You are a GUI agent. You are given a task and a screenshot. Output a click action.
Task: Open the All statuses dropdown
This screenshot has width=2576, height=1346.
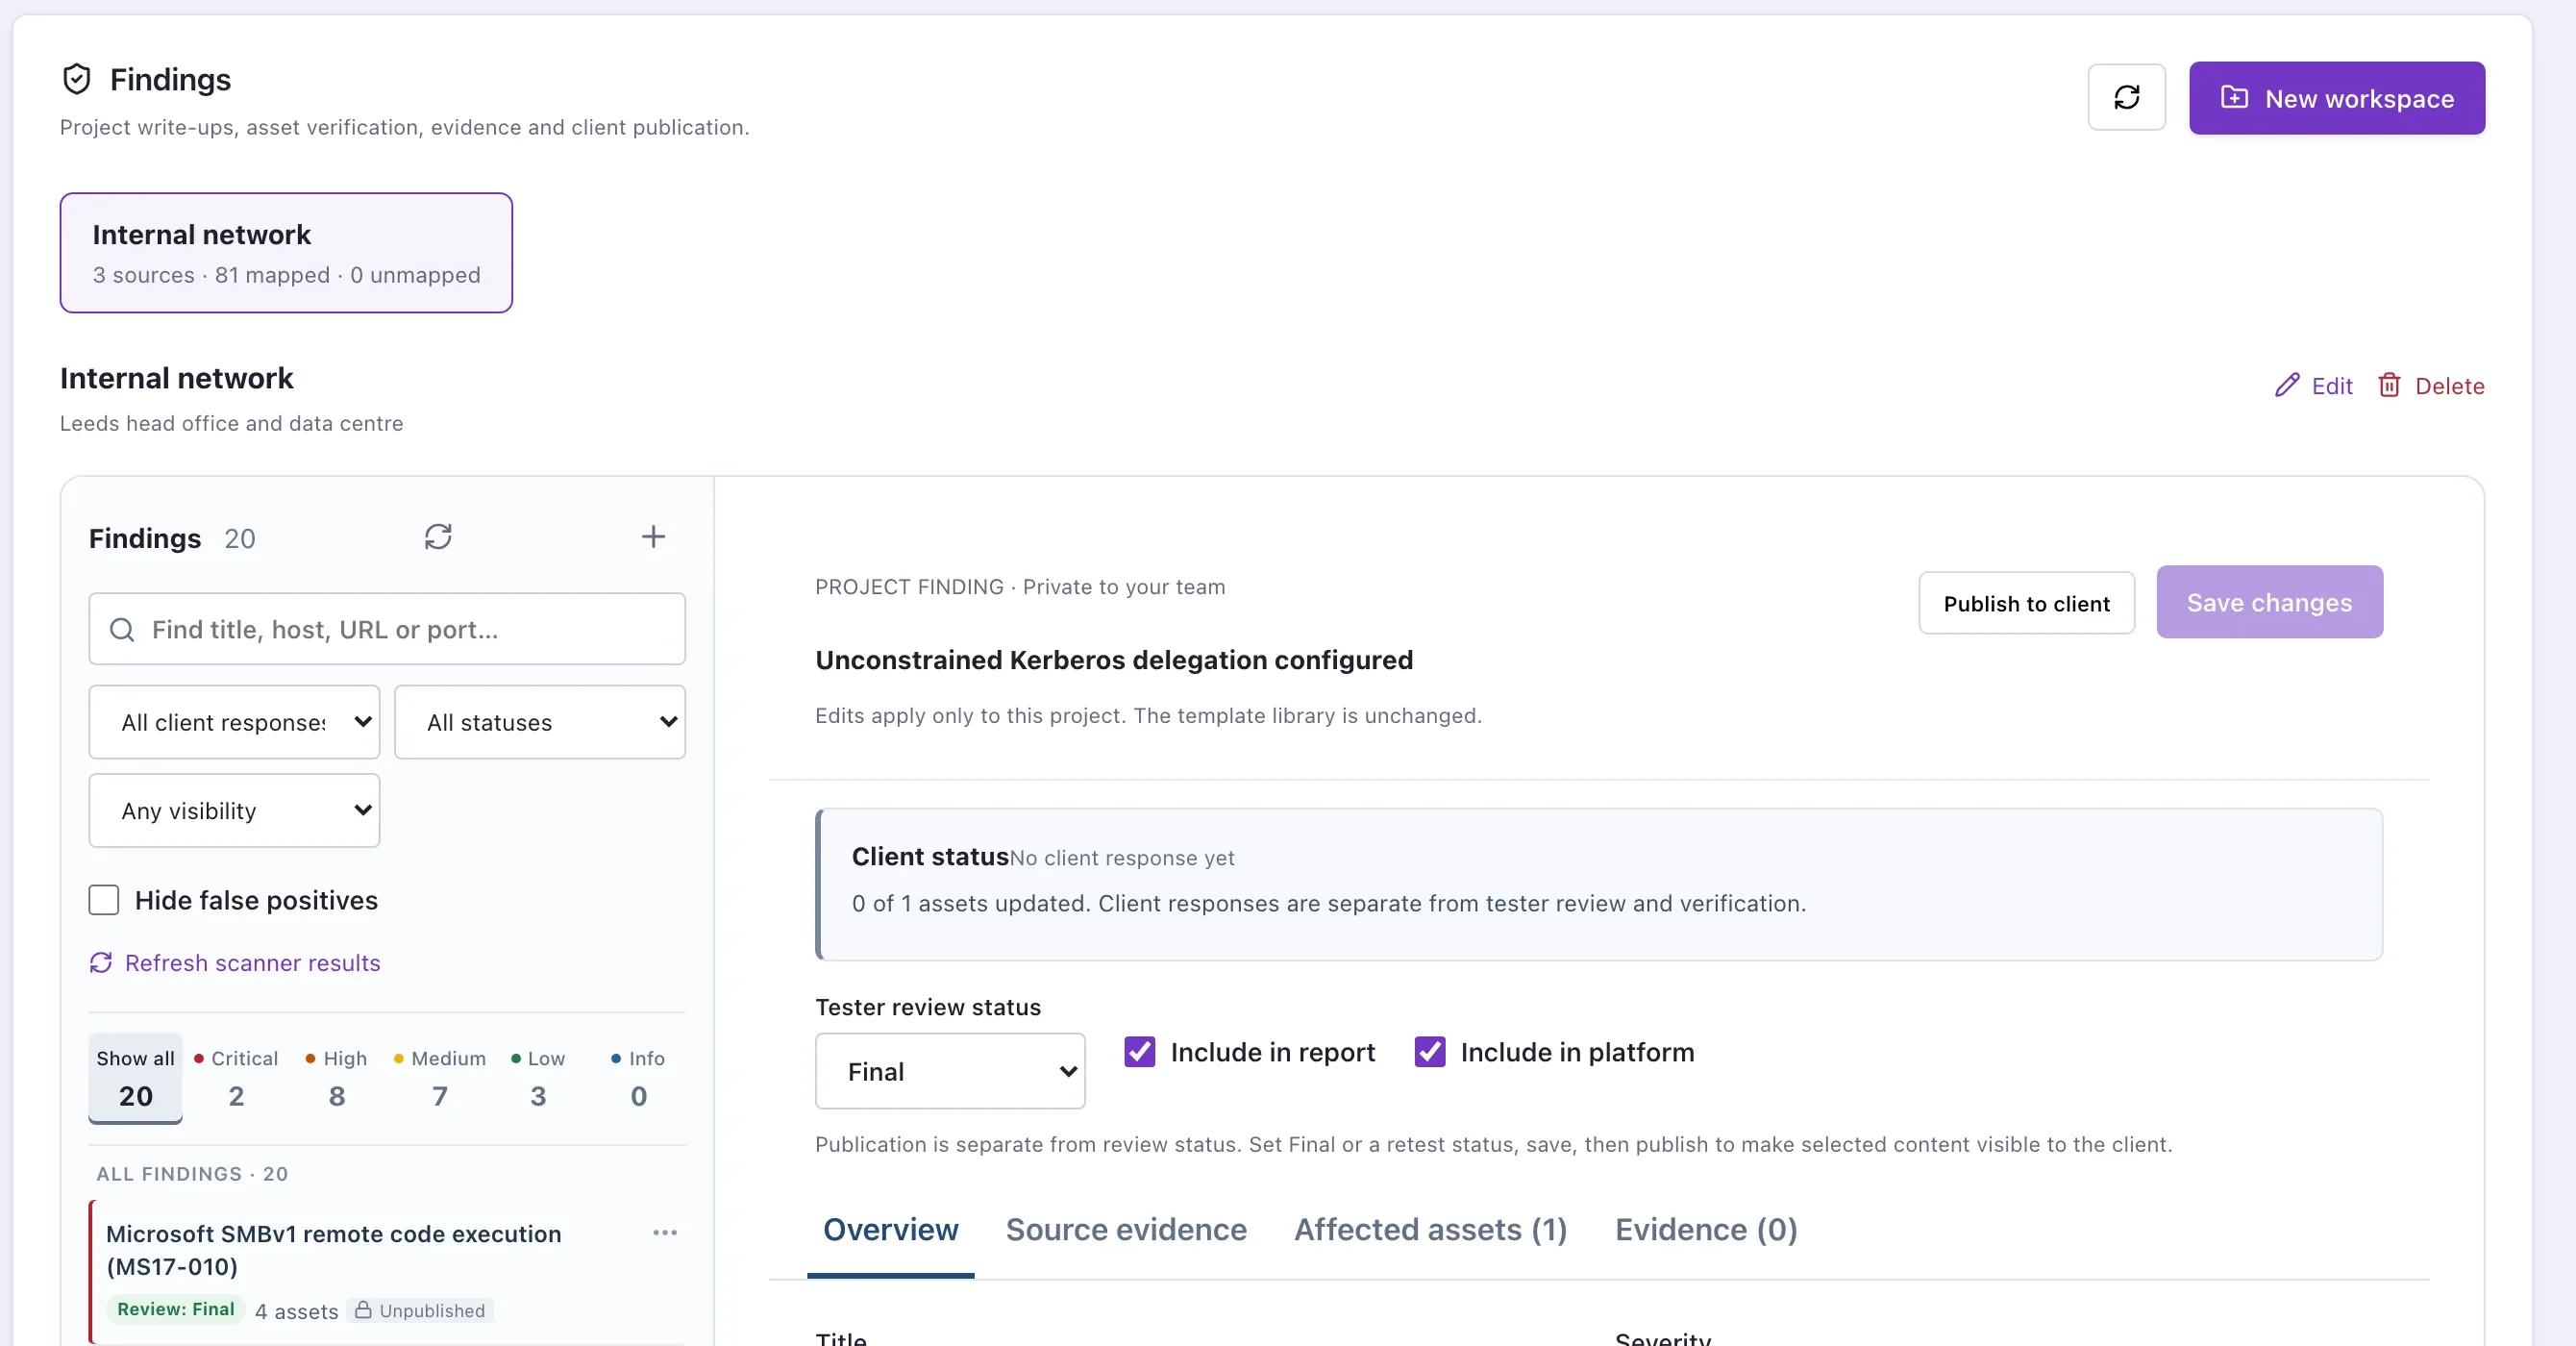pos(540,722)
